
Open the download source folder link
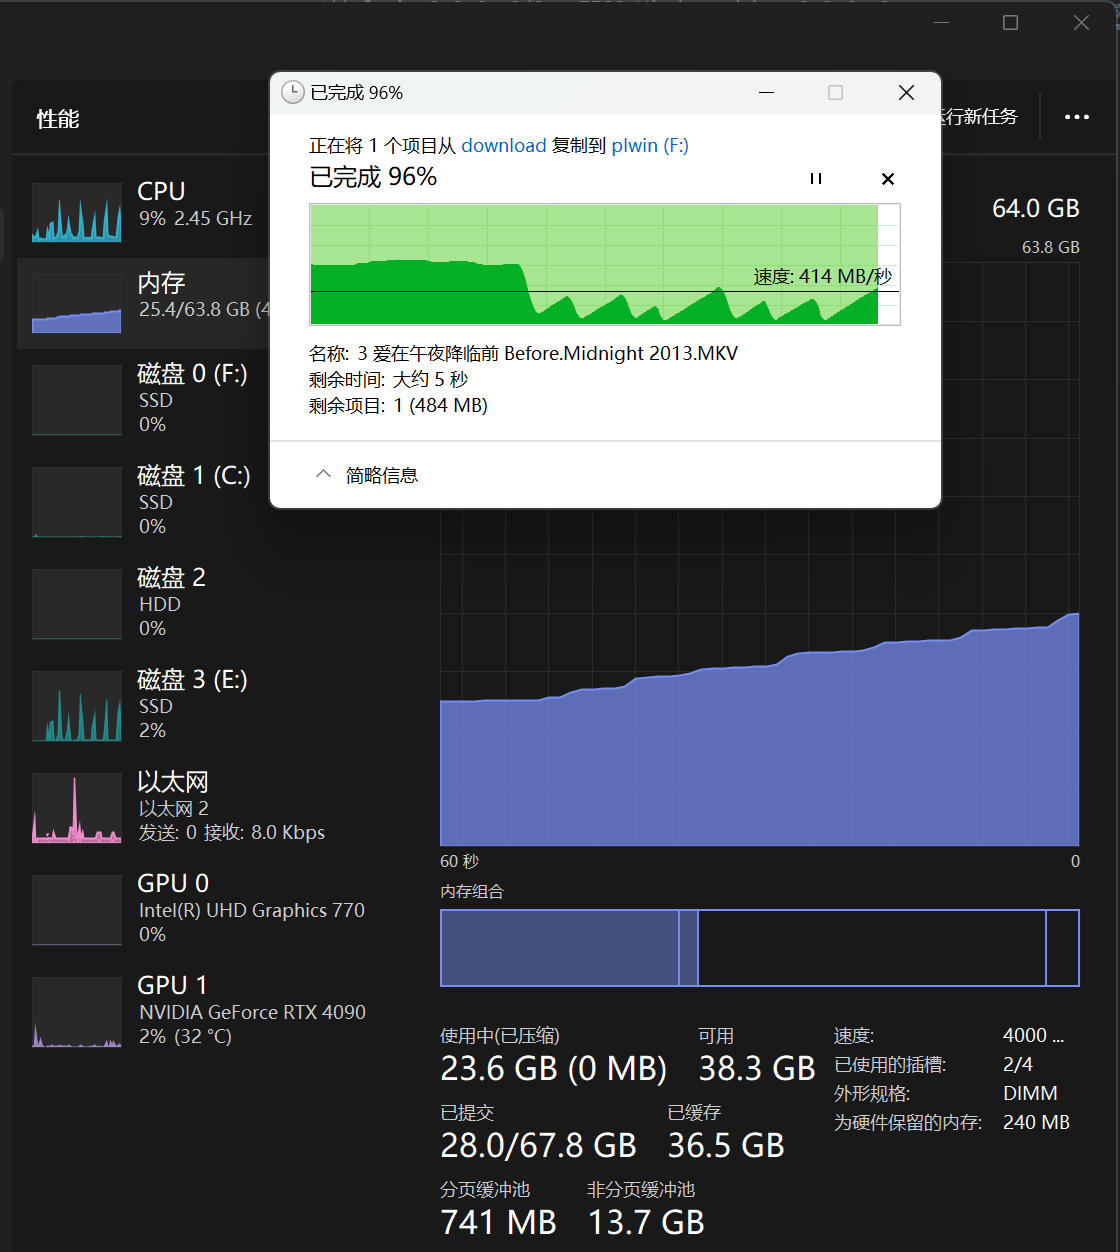[x=503, y=146]
